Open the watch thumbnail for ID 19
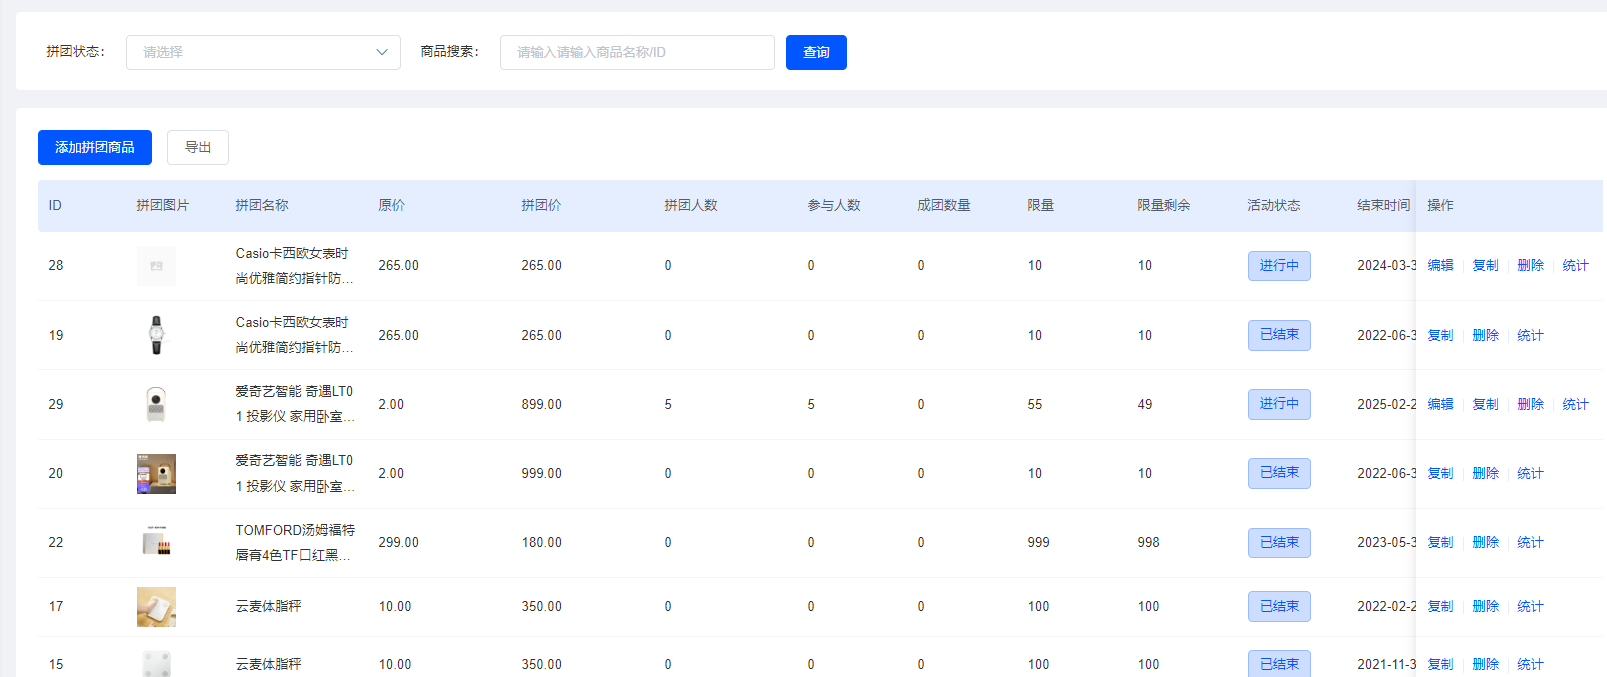Viewport: 1607px width, 677px height. coord(156,335)
